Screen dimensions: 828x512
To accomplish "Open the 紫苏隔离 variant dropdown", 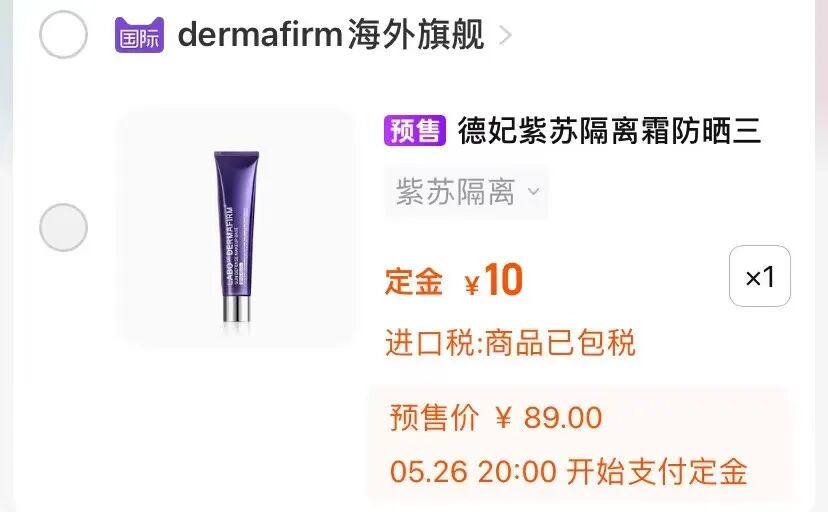I will pyautogui.click(x=466, y=192).
